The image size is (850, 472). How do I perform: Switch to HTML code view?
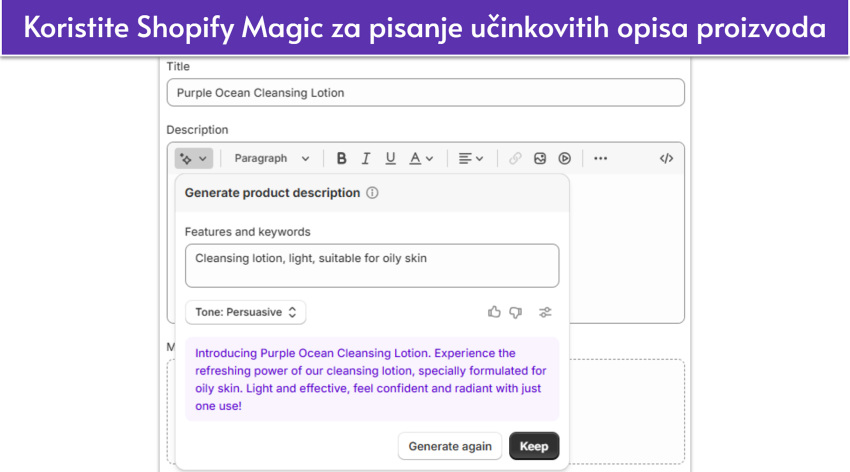tap(666, 158)
